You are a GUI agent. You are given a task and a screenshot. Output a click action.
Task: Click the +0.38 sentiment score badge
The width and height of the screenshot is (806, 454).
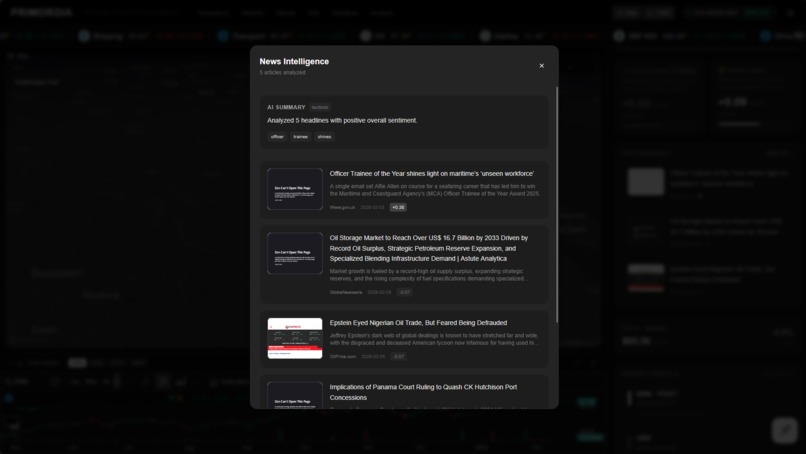[x=398, y=207]
